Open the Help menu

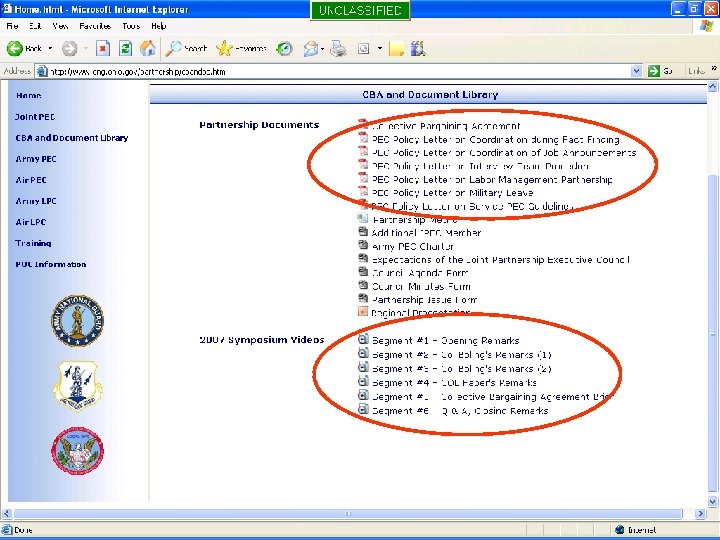click(159, 26)
